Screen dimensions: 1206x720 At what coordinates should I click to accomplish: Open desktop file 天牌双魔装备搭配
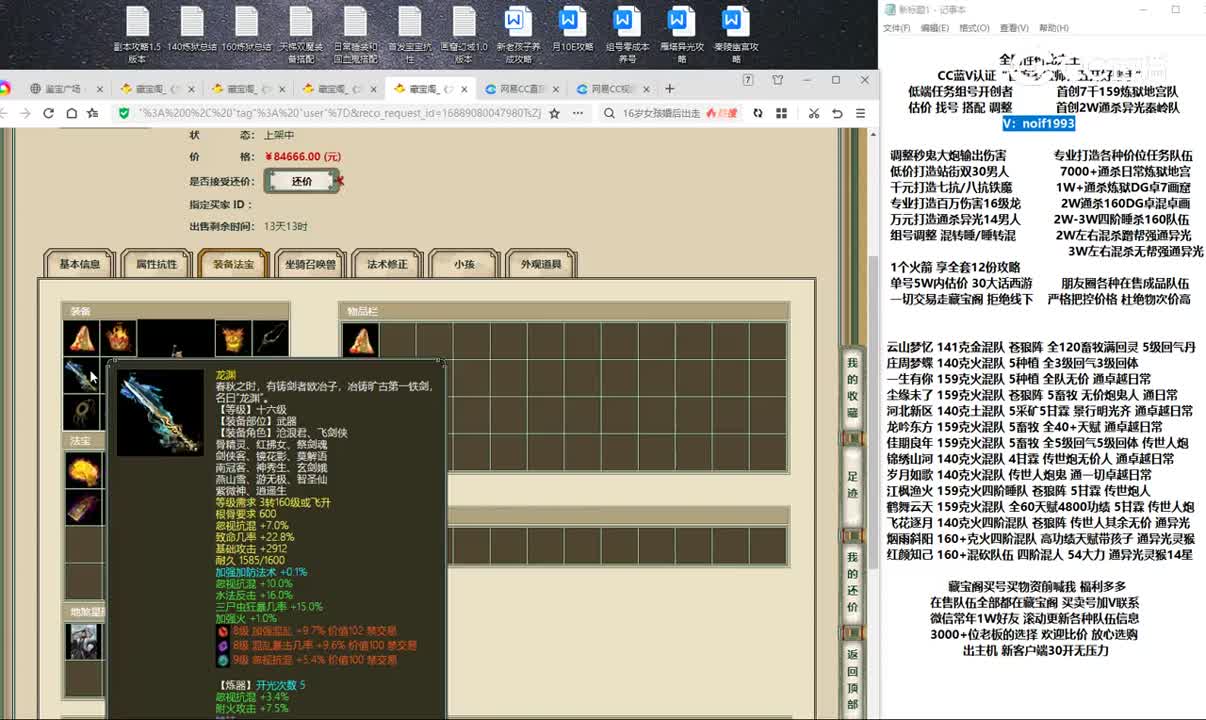tap(301, 34)
